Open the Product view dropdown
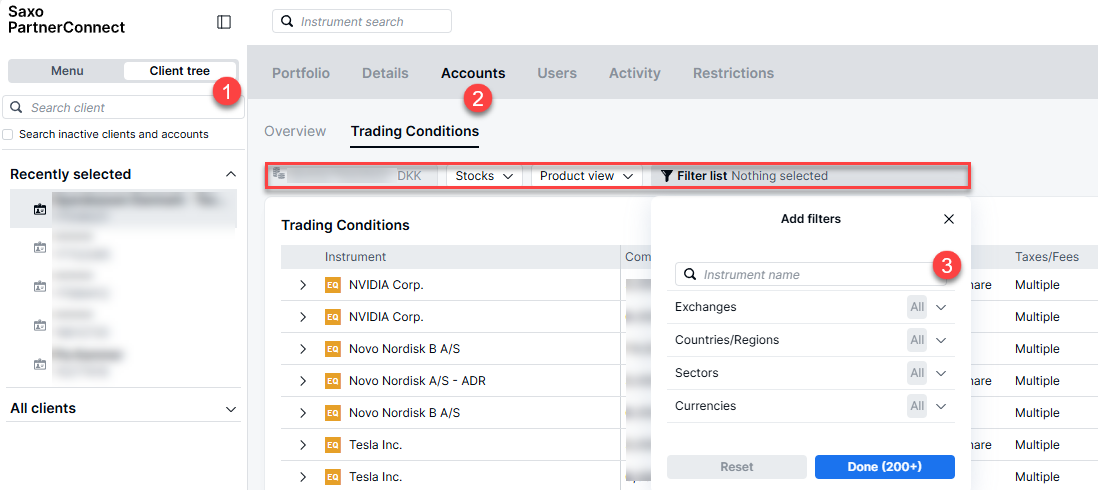This screenshot has height=490, width=1098. [x=586, y=176]
